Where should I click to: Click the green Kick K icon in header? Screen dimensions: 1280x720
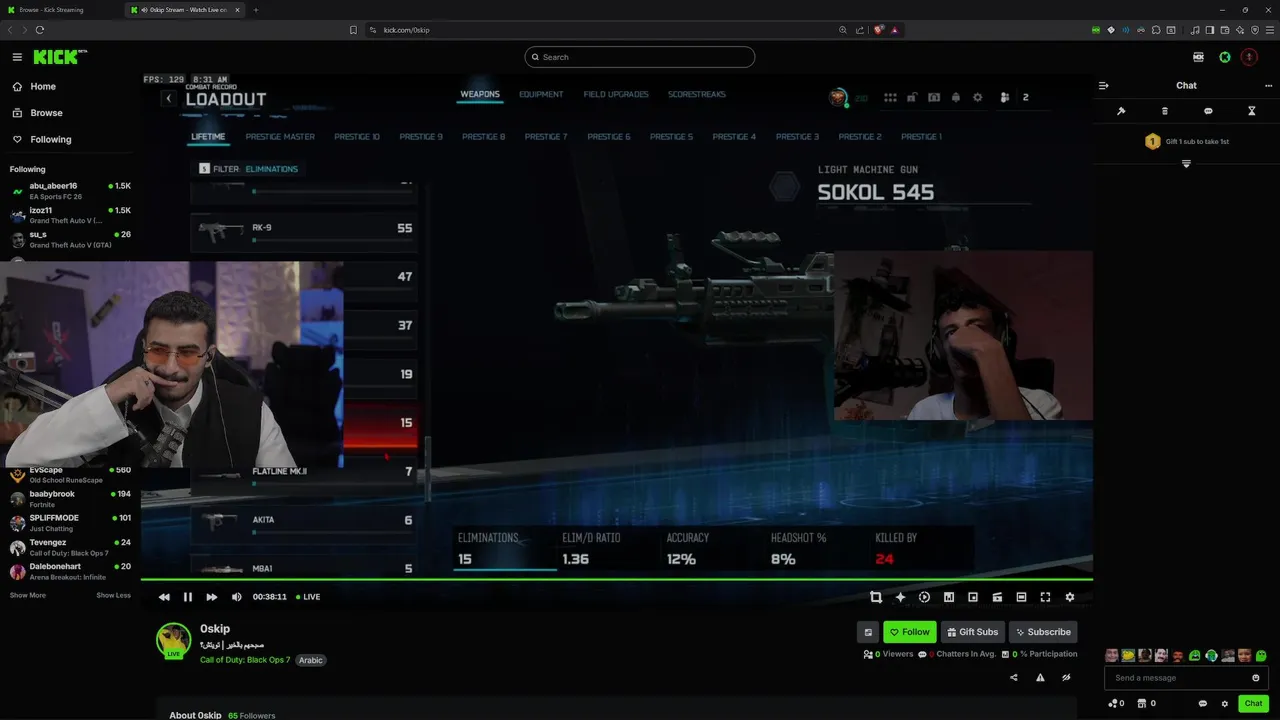[x=1225, y=57]
